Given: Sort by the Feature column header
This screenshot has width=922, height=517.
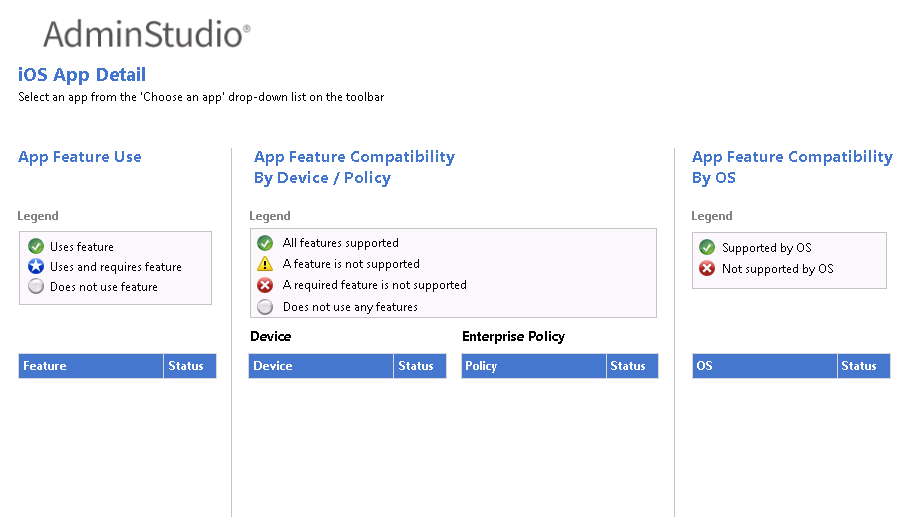Looking at the screenshot, I should (90, 366).
